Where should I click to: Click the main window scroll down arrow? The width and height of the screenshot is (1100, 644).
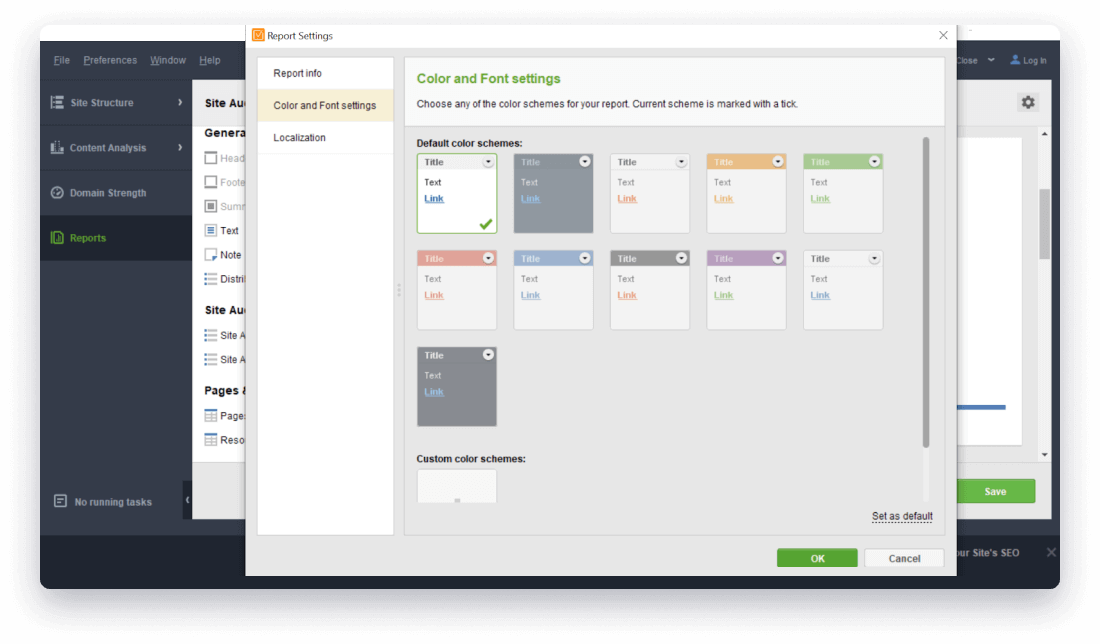coord(1045,455)
